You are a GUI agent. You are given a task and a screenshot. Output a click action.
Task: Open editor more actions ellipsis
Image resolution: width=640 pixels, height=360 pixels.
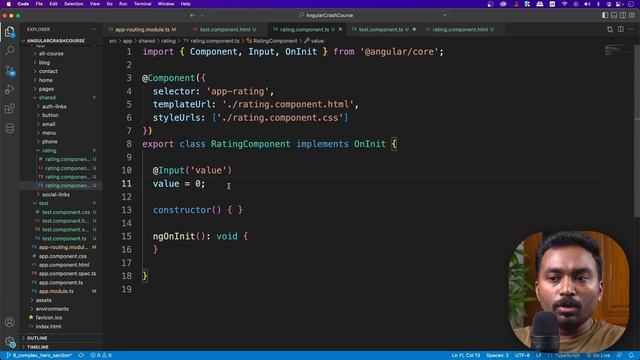tap(631, 29)
